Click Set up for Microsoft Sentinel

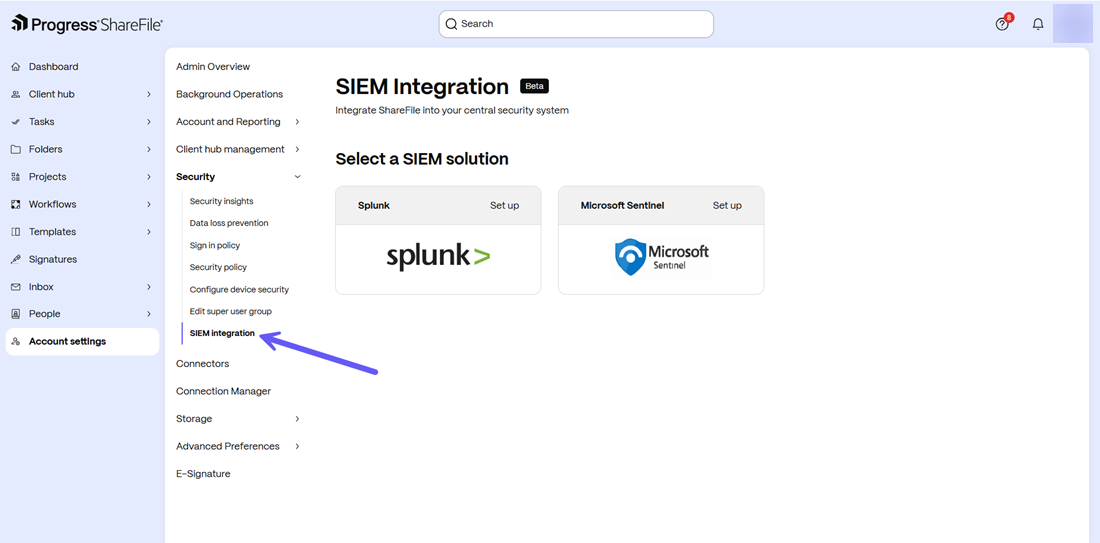(x=727, y=206)
